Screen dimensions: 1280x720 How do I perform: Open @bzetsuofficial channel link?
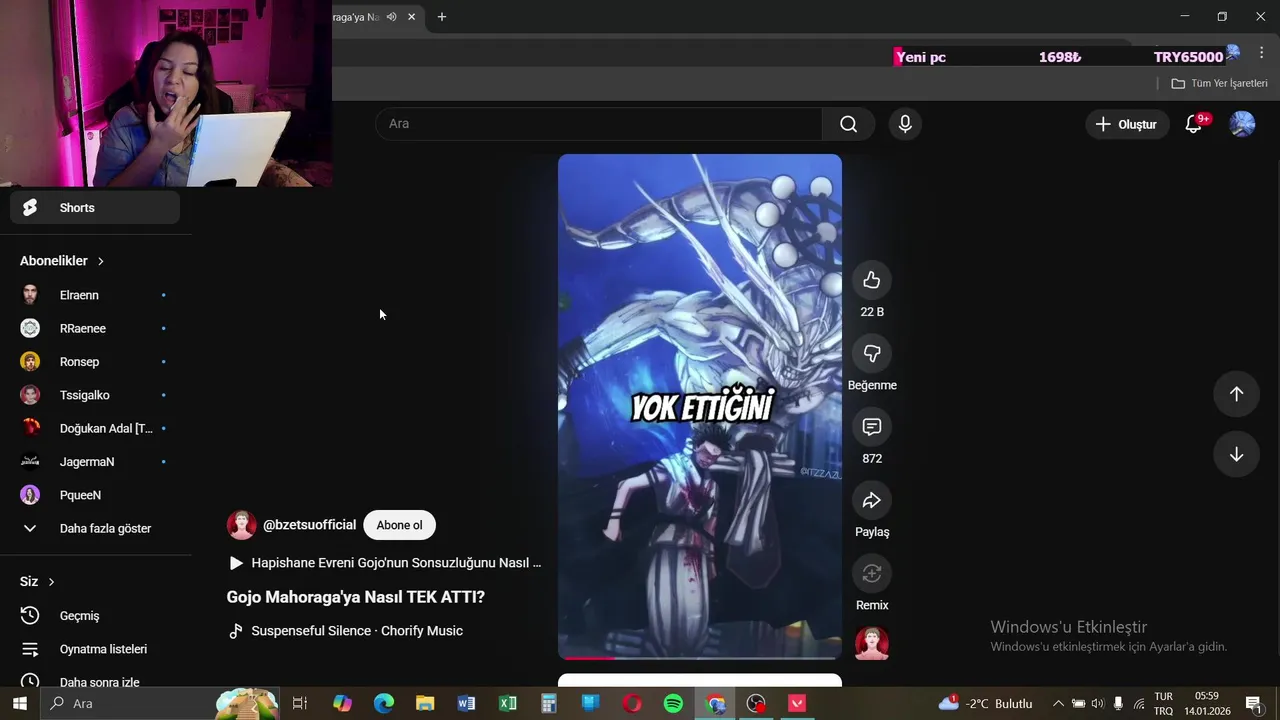[x=309, y=525]
